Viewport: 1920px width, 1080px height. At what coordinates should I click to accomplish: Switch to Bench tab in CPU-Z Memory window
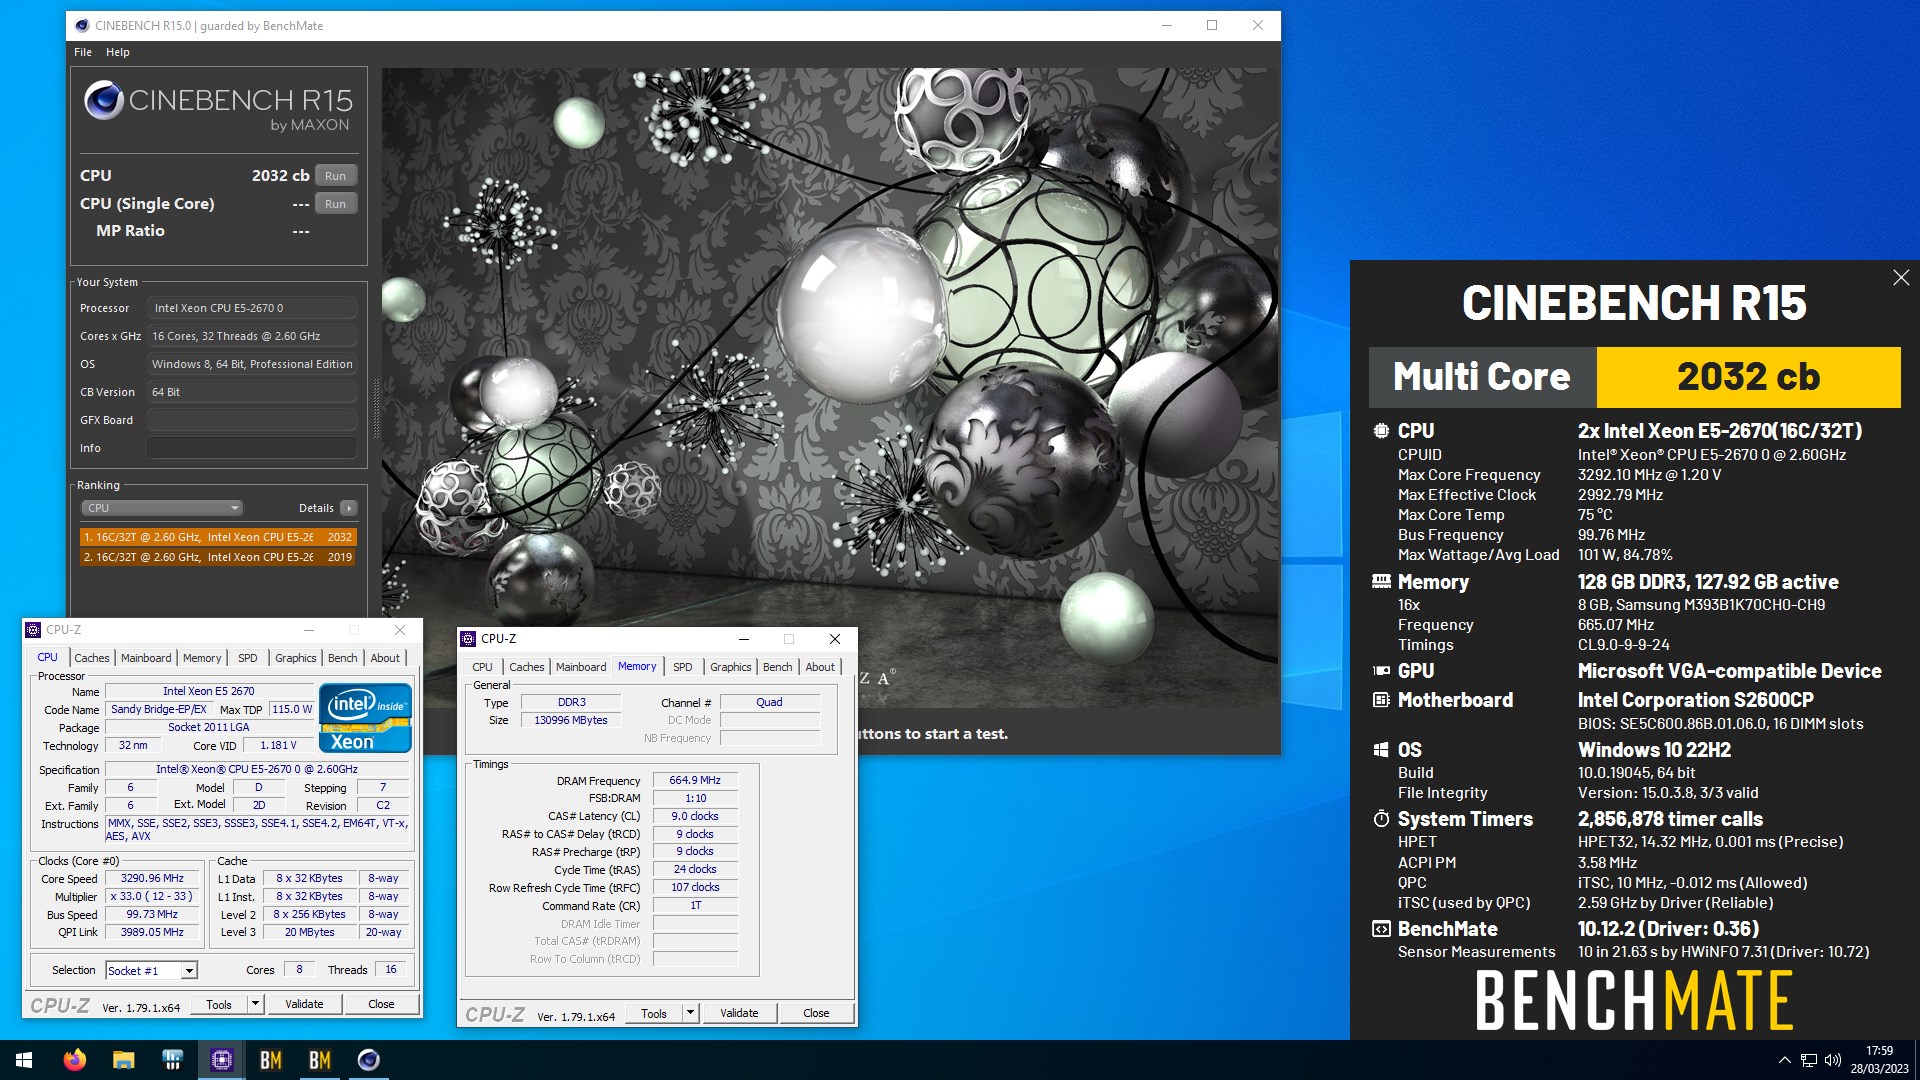[x=778, y=667]
